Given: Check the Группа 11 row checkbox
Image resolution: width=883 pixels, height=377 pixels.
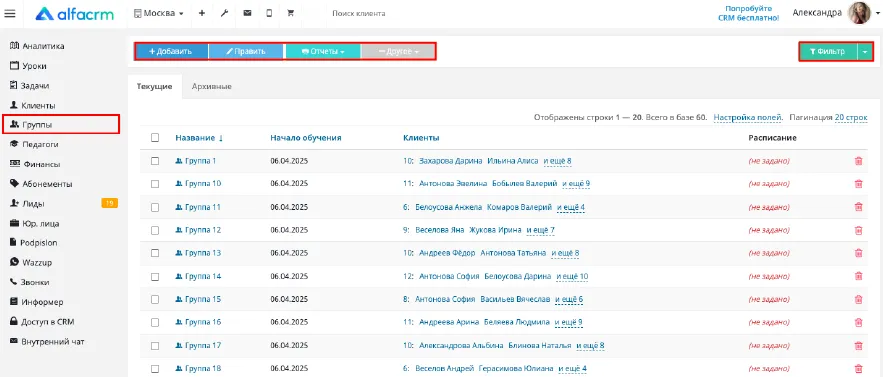Looking at the screenshot, I should click(x=155, y=207).
